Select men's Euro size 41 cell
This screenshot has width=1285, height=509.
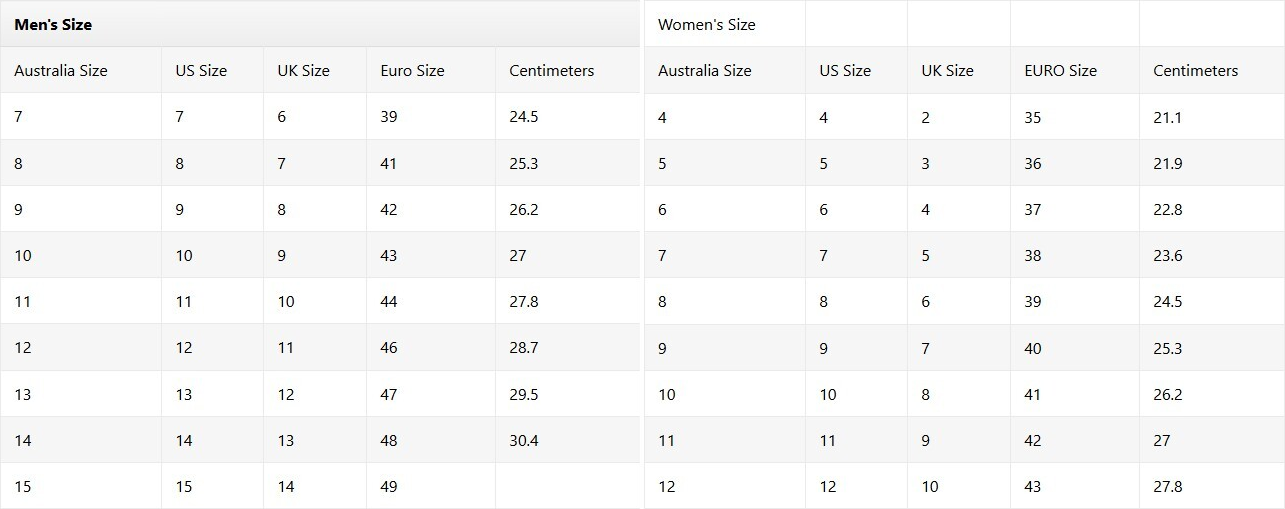point(389,163)
